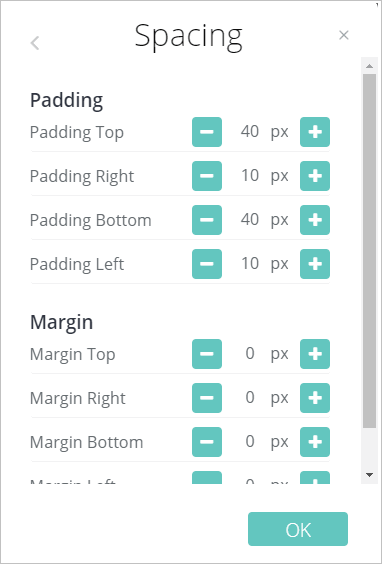Lower Margin Bottom with minus button
382x564 pixels.
tap(207, 442)
